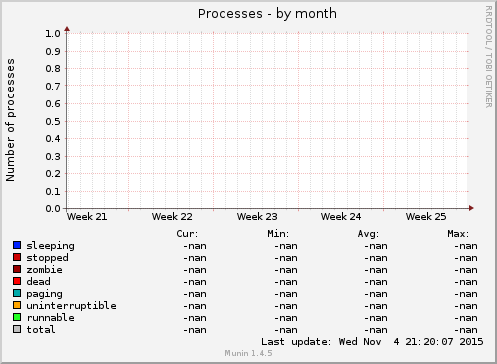Click the 'Week 23' axis label

pyautogui.click(x=257, y=217)
